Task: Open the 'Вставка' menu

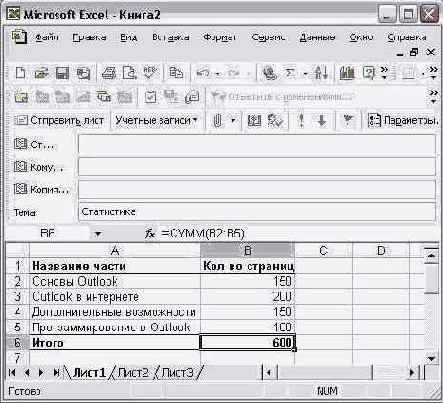Action: [x=171, y=37]
